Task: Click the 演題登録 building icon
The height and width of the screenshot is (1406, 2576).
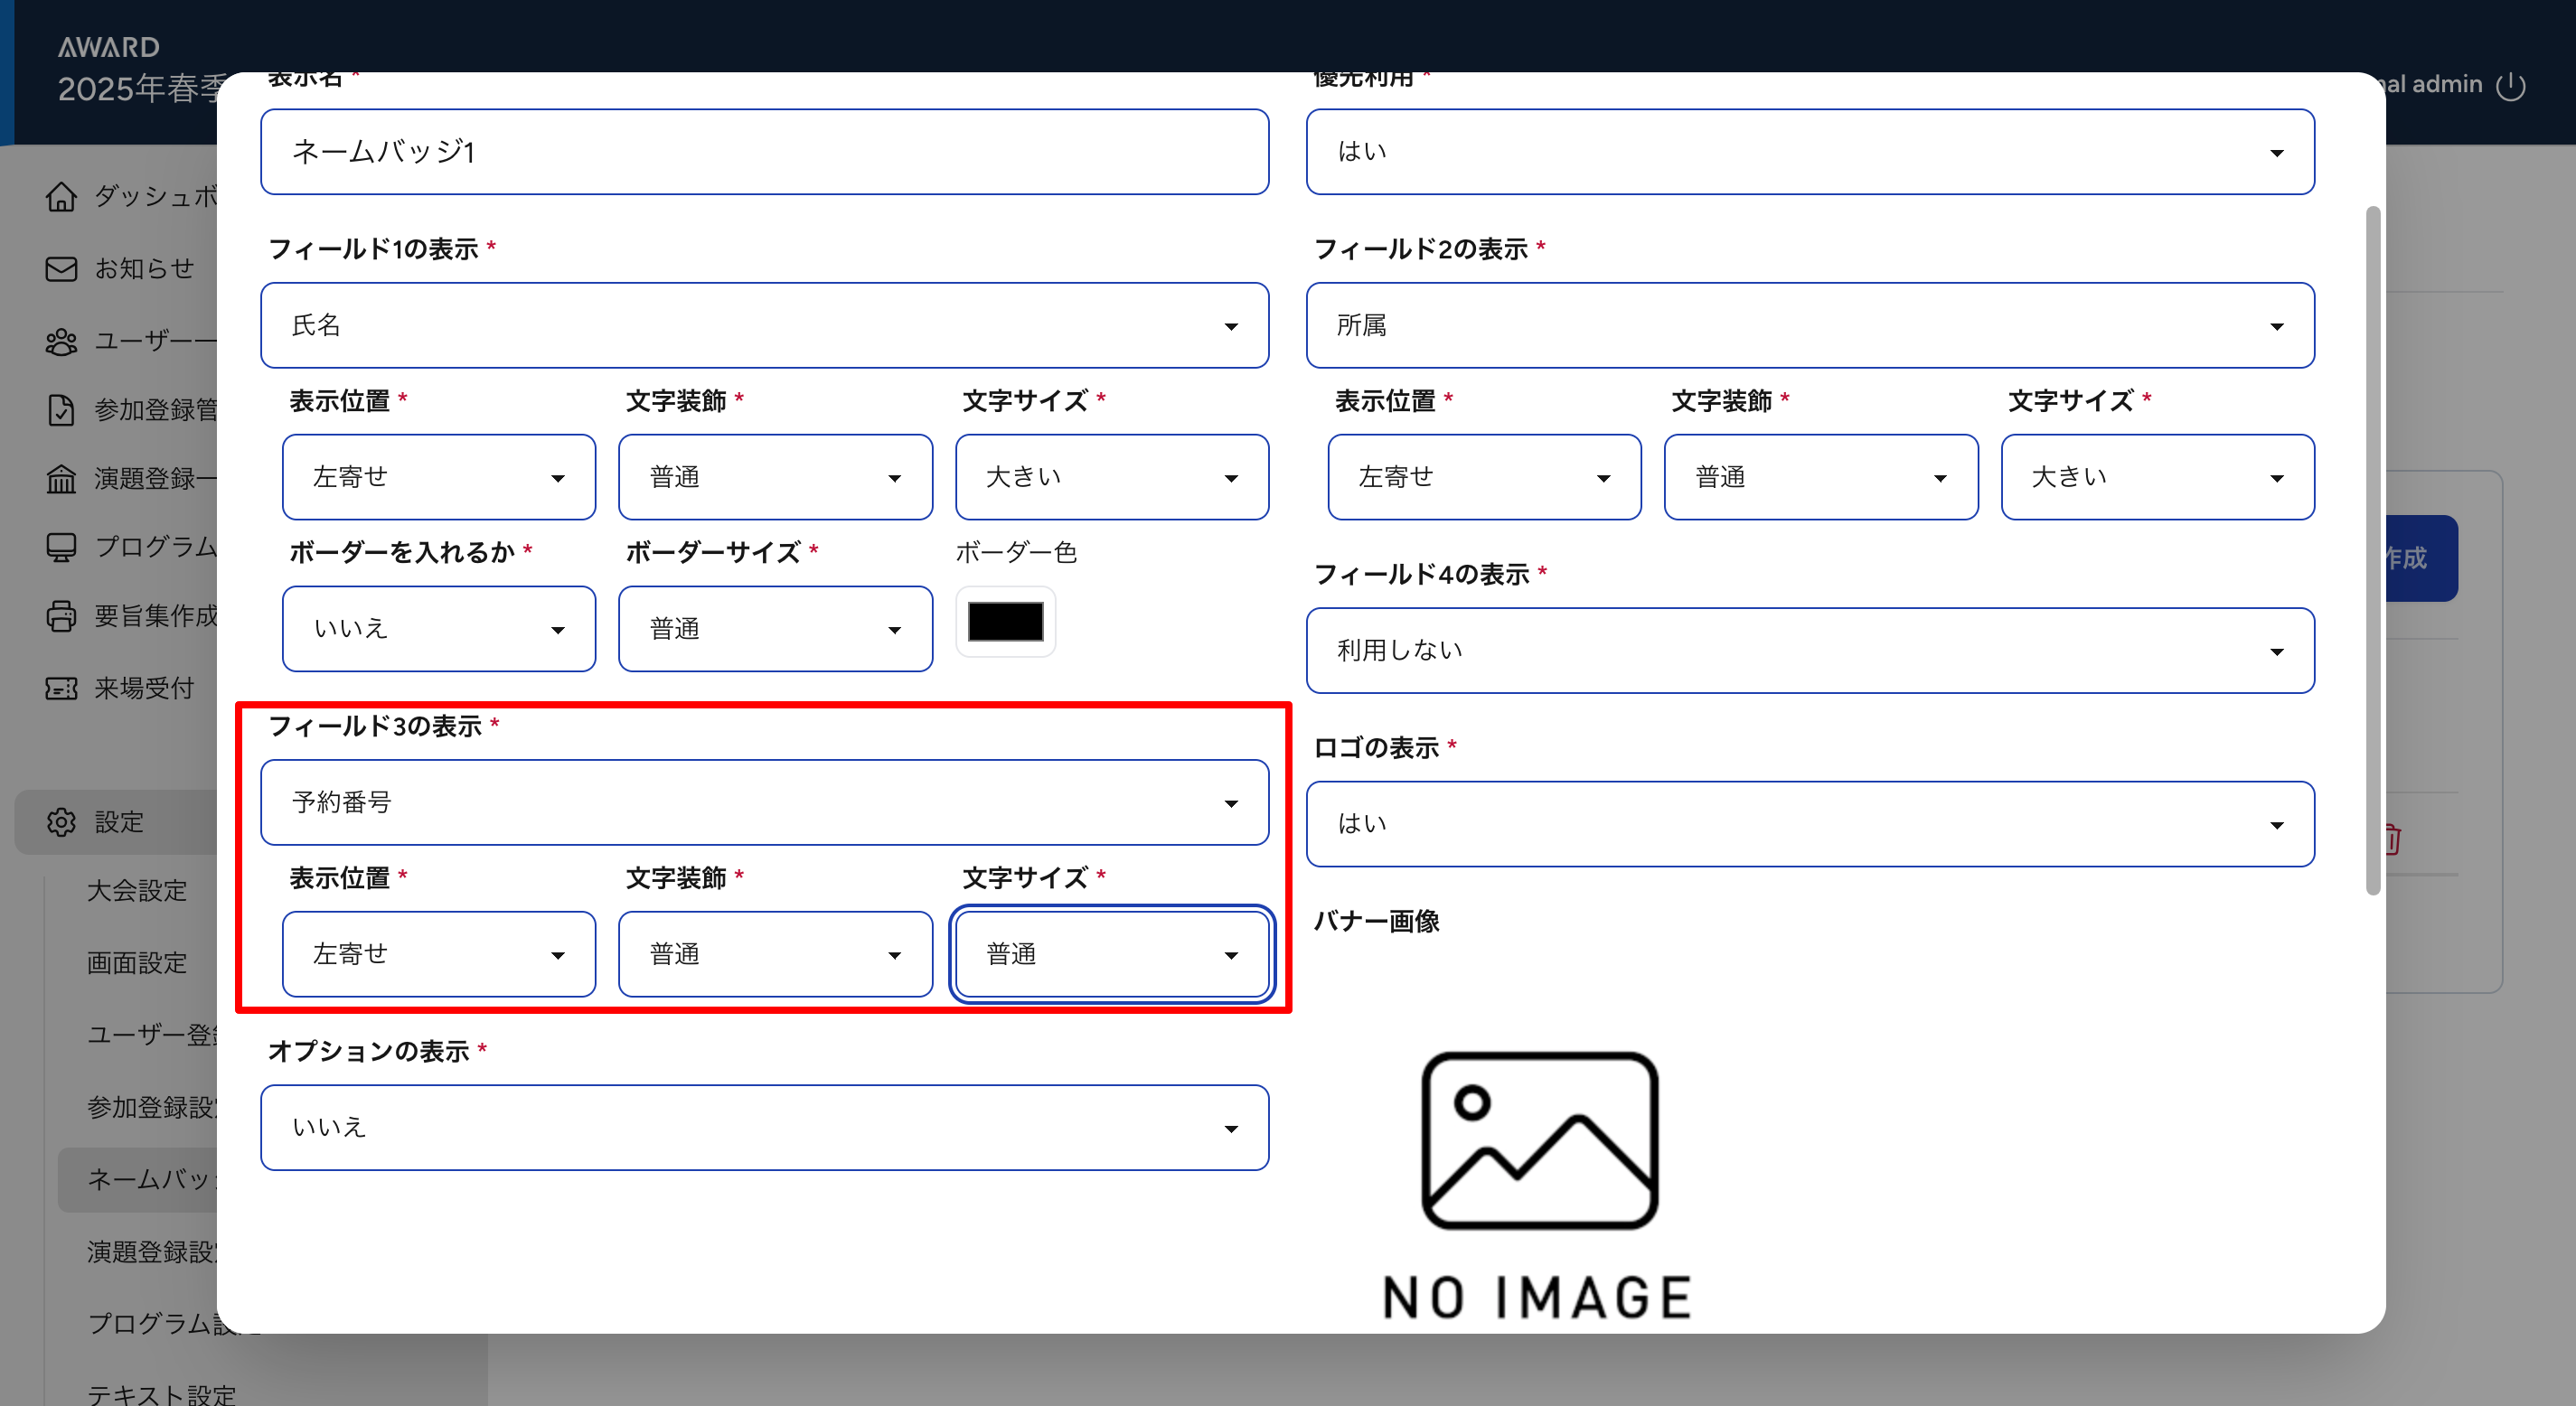Action: click(61, 479)
